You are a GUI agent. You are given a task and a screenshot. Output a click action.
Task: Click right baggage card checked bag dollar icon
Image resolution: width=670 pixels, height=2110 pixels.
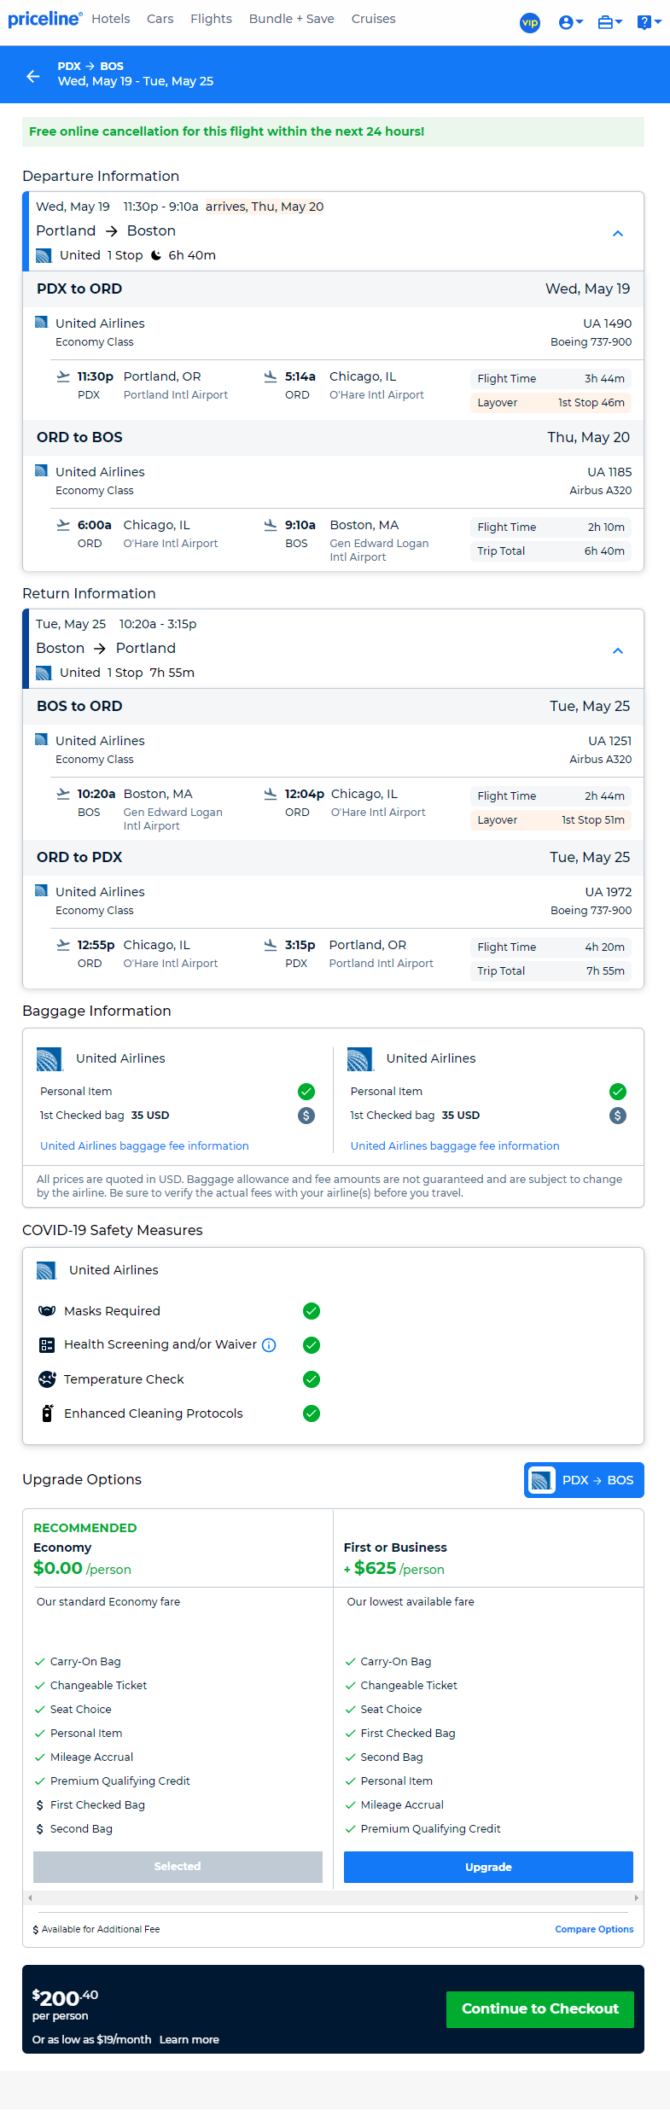pyautogui.click(x=618, y=1115)
